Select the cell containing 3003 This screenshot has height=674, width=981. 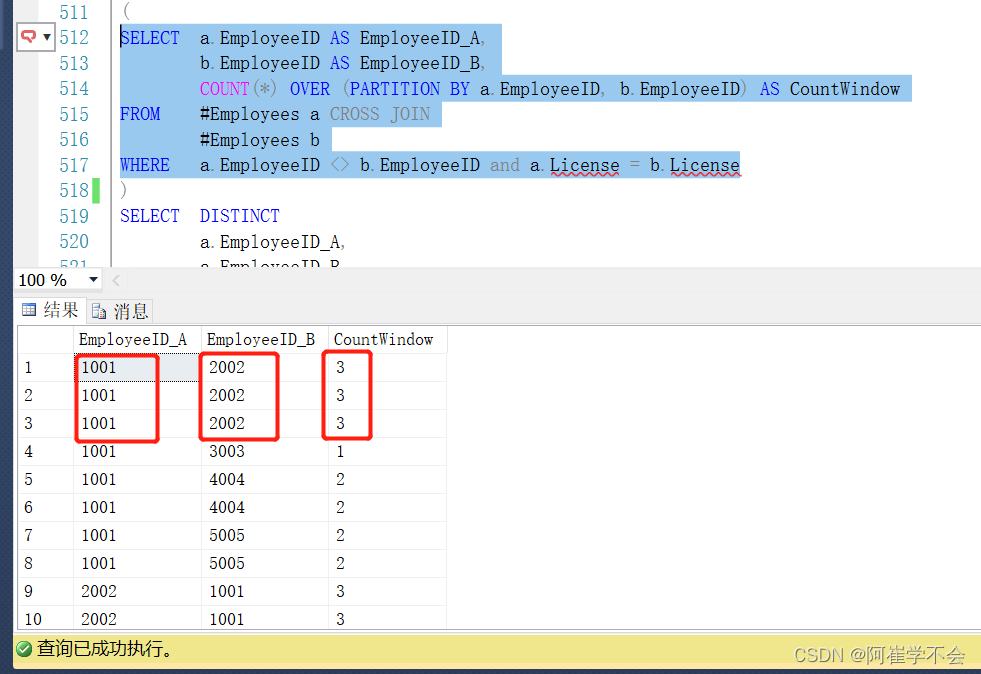226,451
